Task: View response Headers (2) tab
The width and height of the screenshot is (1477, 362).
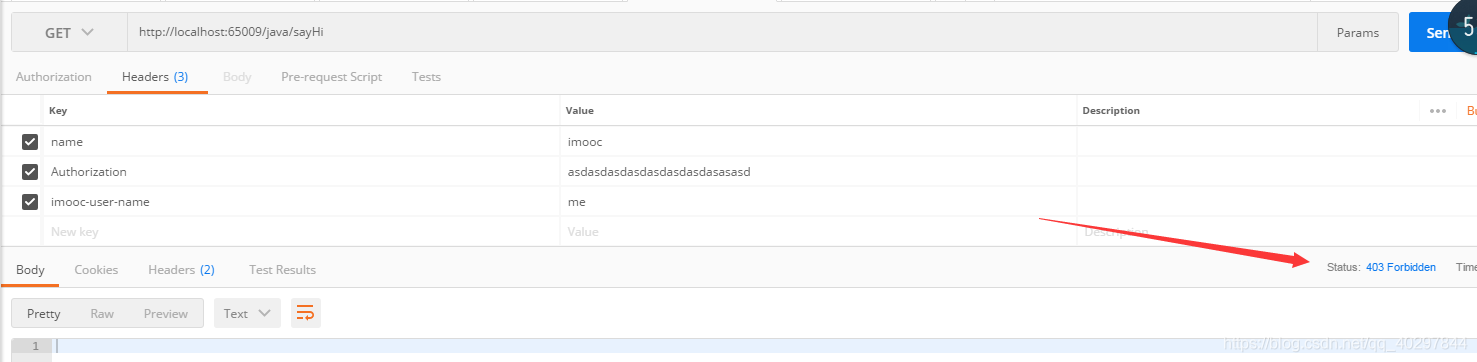Action: point(181,270)
